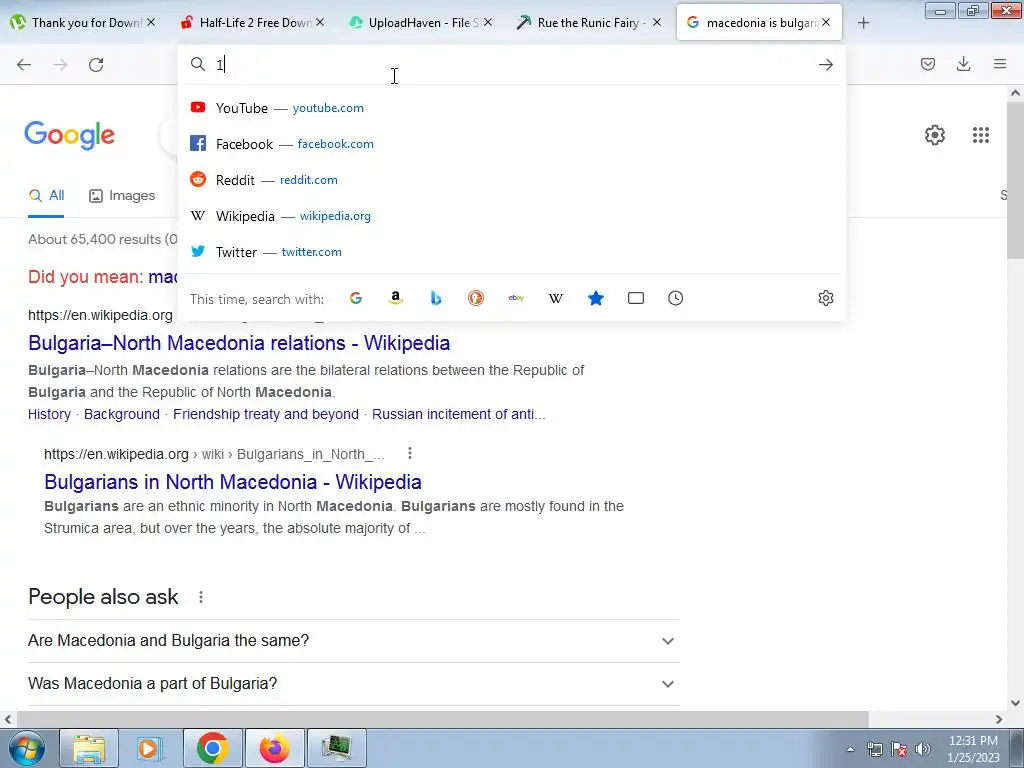
Task: Open File Explorer from the taskbar
Action: click(x=89, y=748)
